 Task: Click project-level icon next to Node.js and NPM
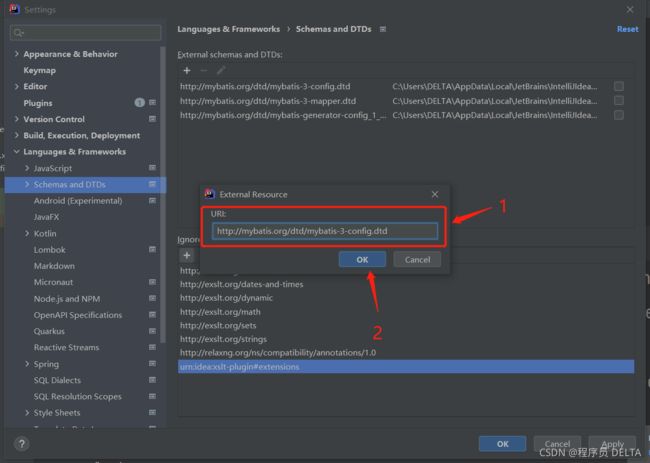[153, 298]
